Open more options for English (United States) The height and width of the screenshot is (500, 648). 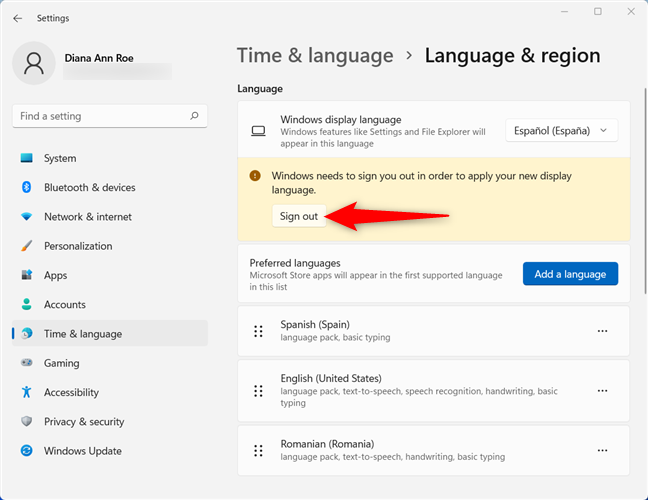(602, 391)
